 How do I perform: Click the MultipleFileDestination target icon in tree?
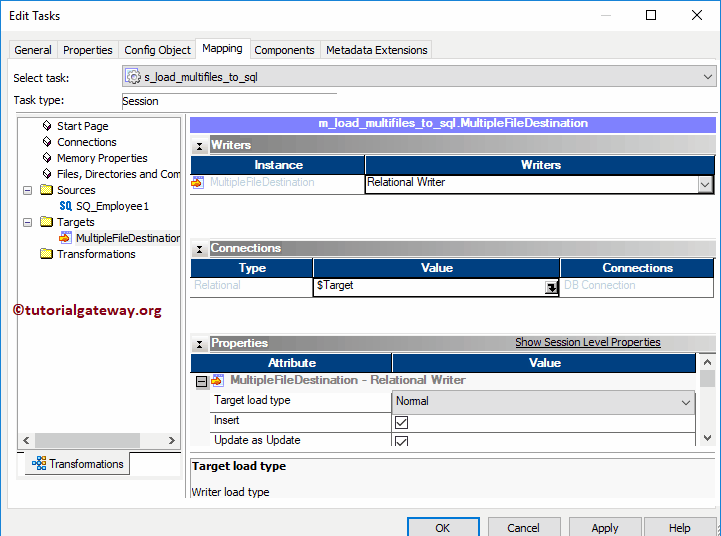(x=65, y=238)
